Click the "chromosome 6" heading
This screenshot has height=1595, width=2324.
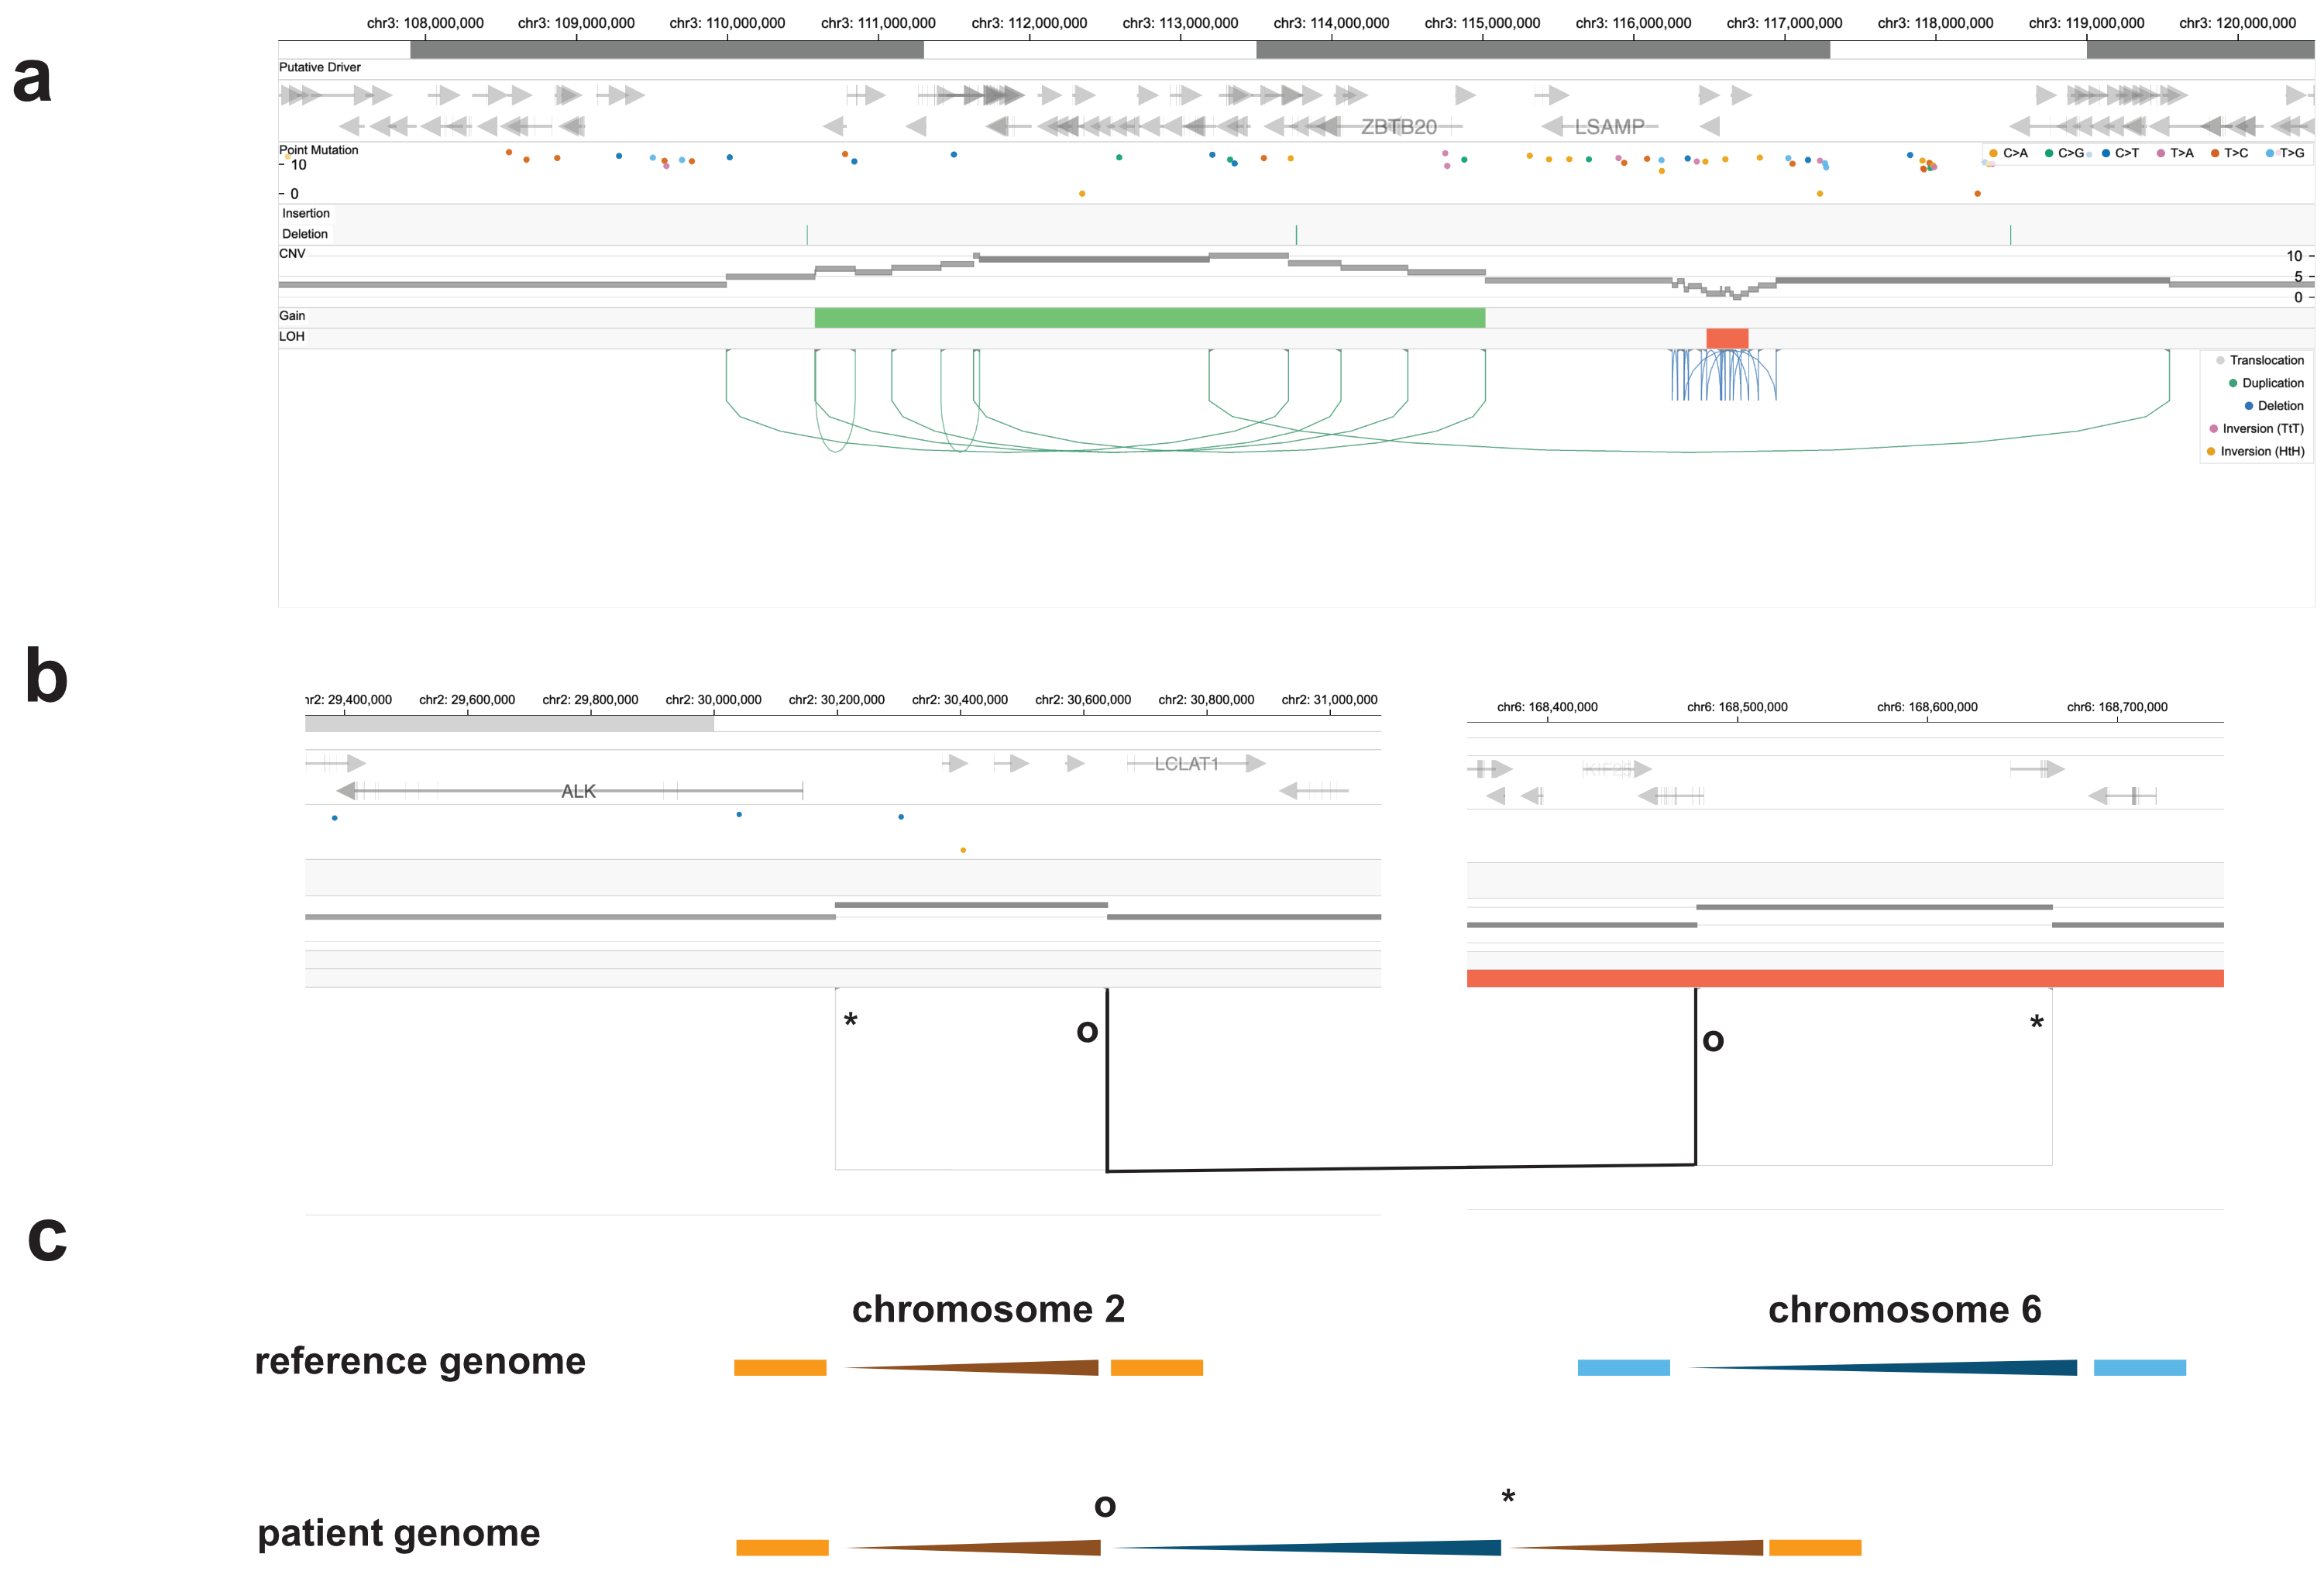[1904, 1309]
